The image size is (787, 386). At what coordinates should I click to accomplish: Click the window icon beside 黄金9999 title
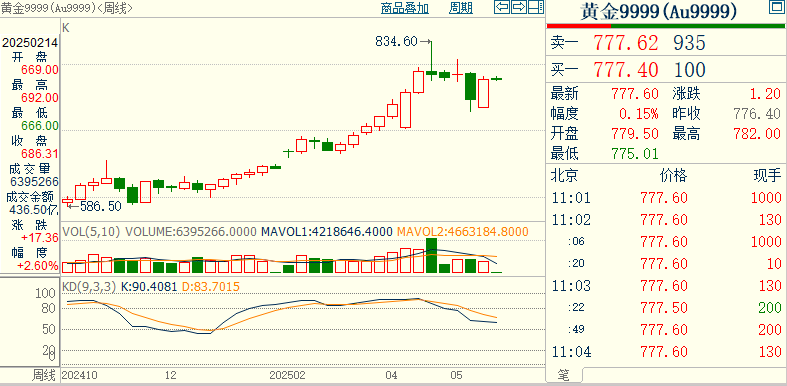[x=776, y=7]
